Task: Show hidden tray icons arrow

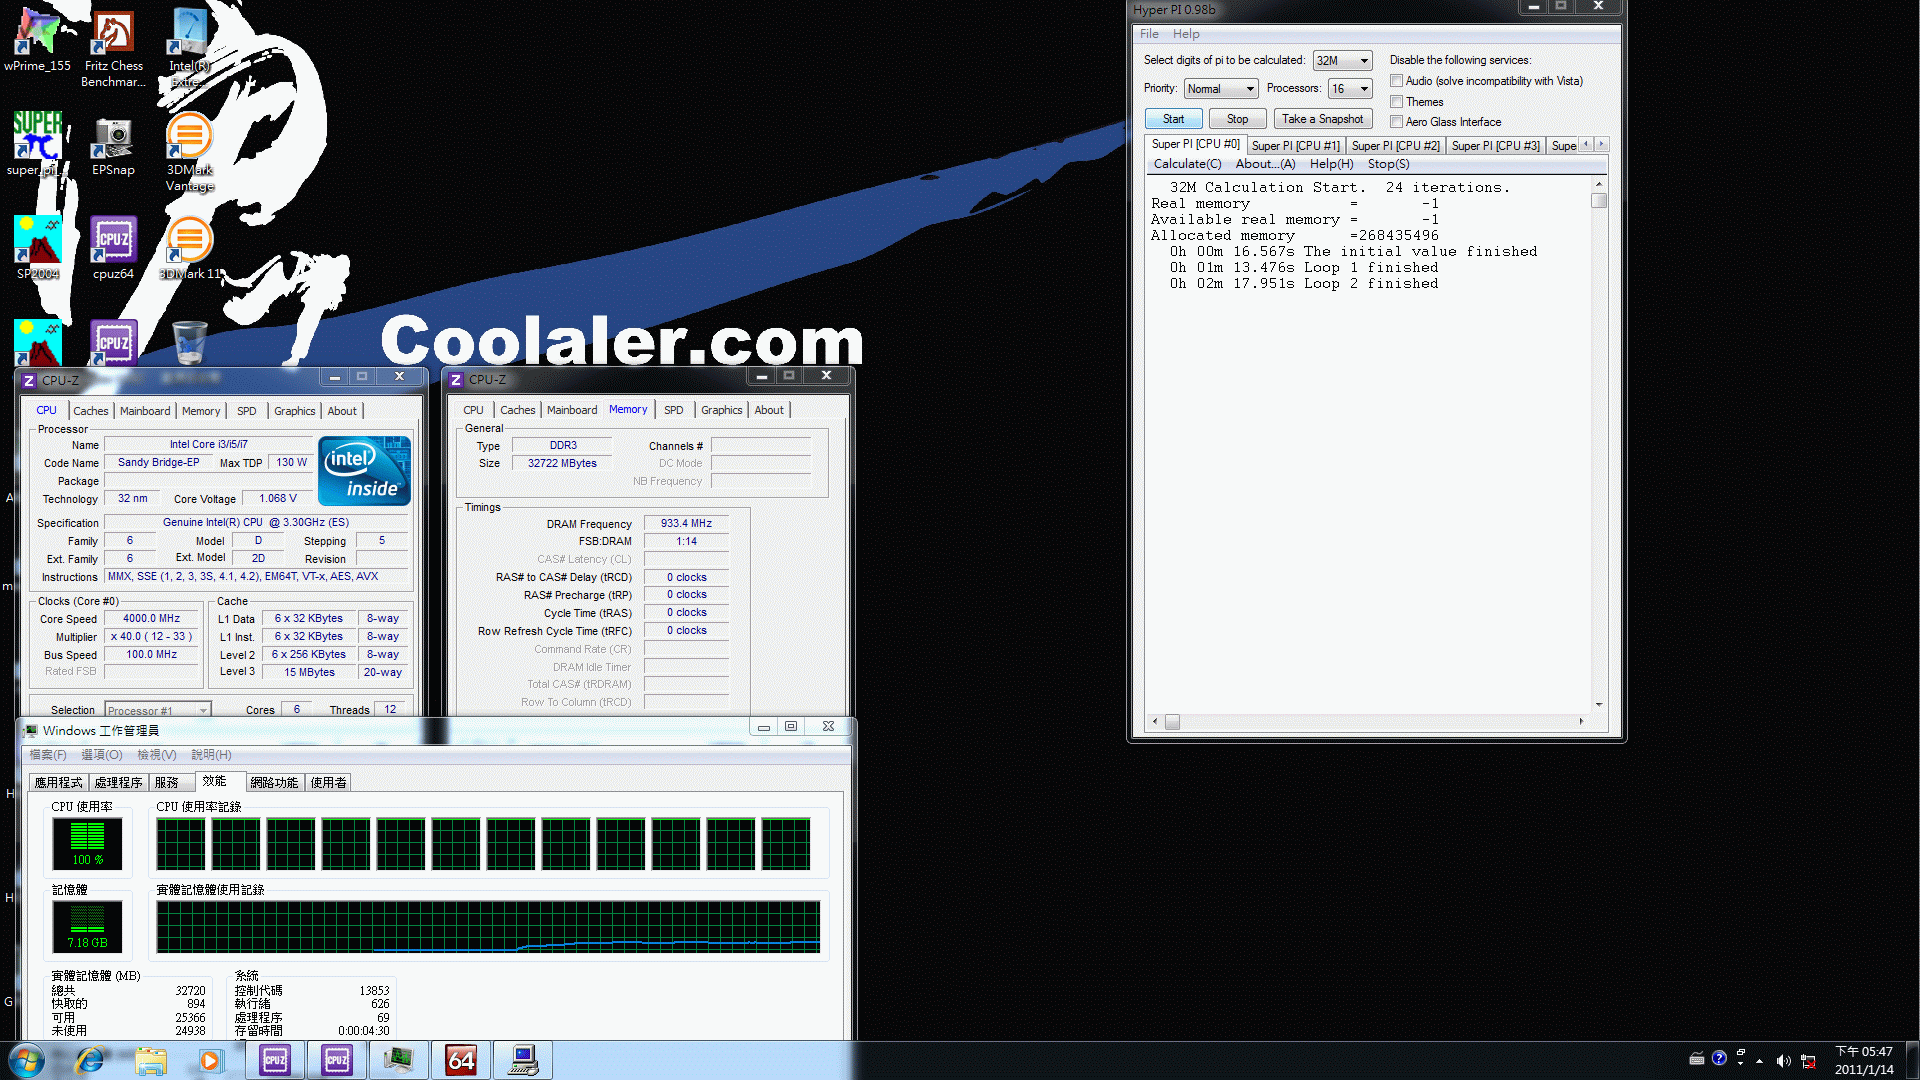Action: (x=1759, y=1060)
